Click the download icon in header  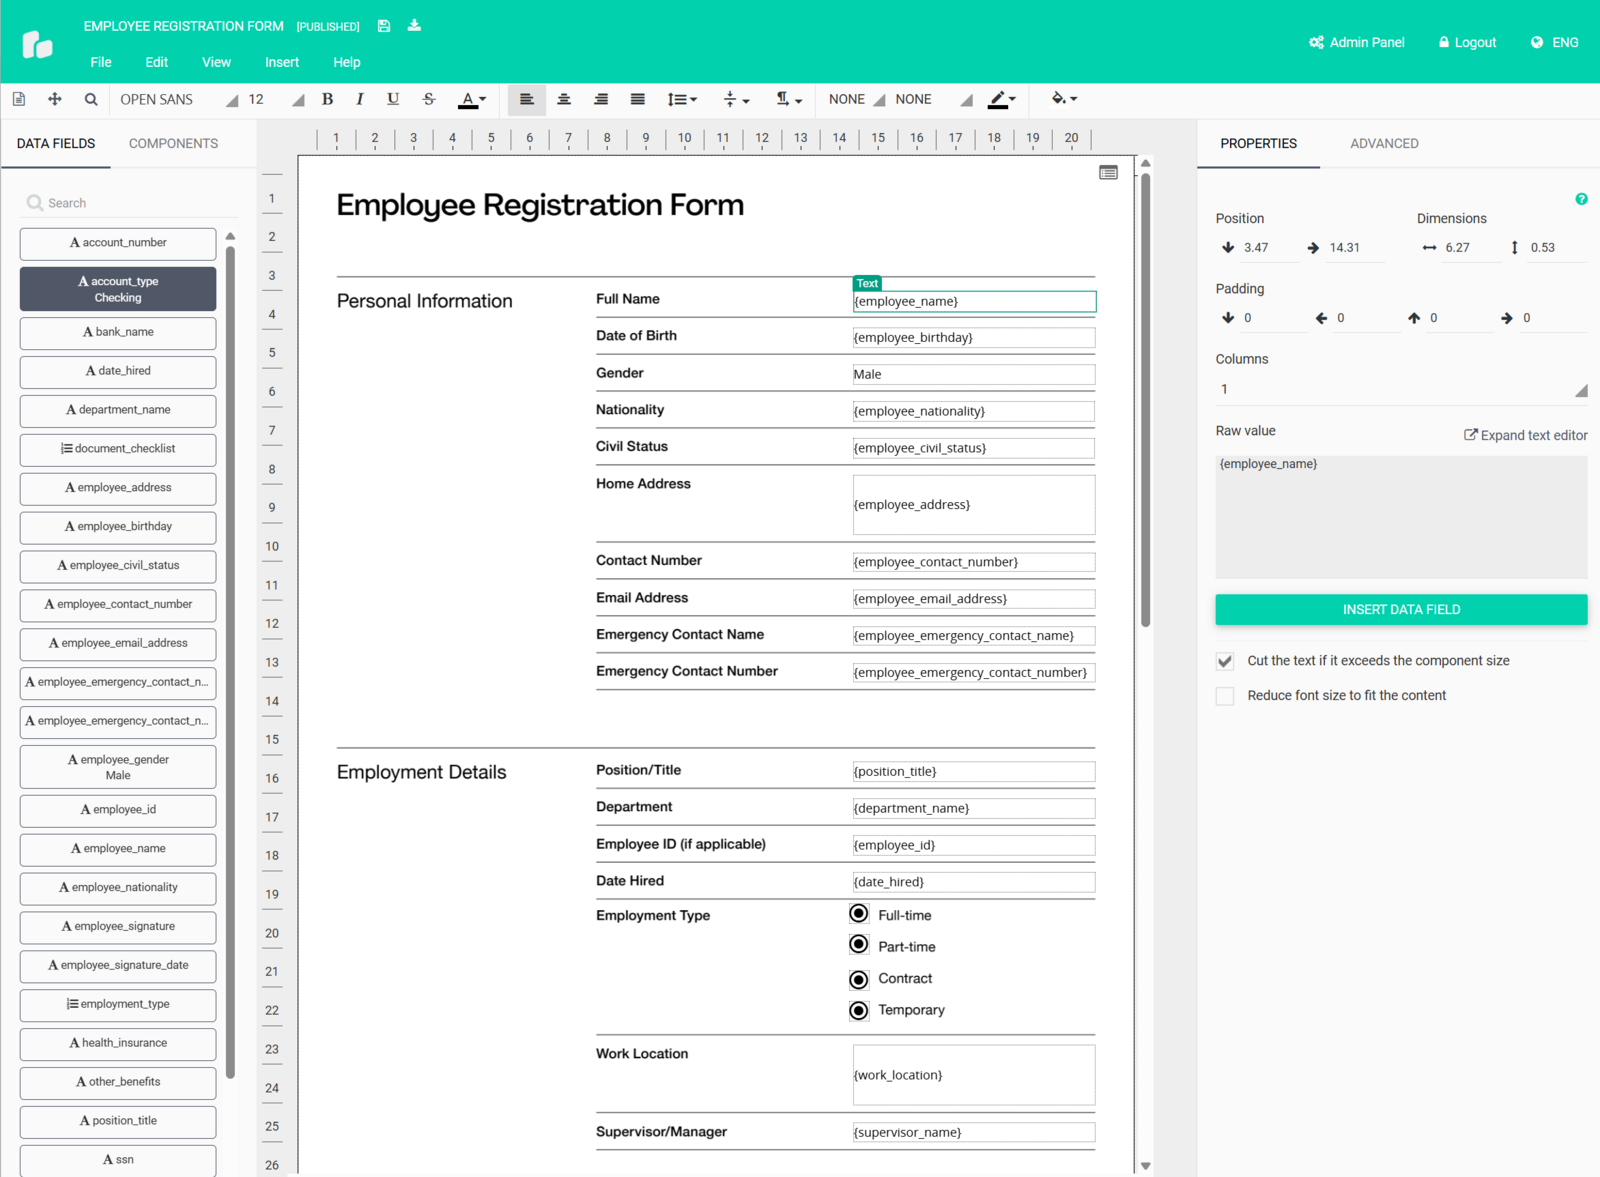(x=414, y=25)
